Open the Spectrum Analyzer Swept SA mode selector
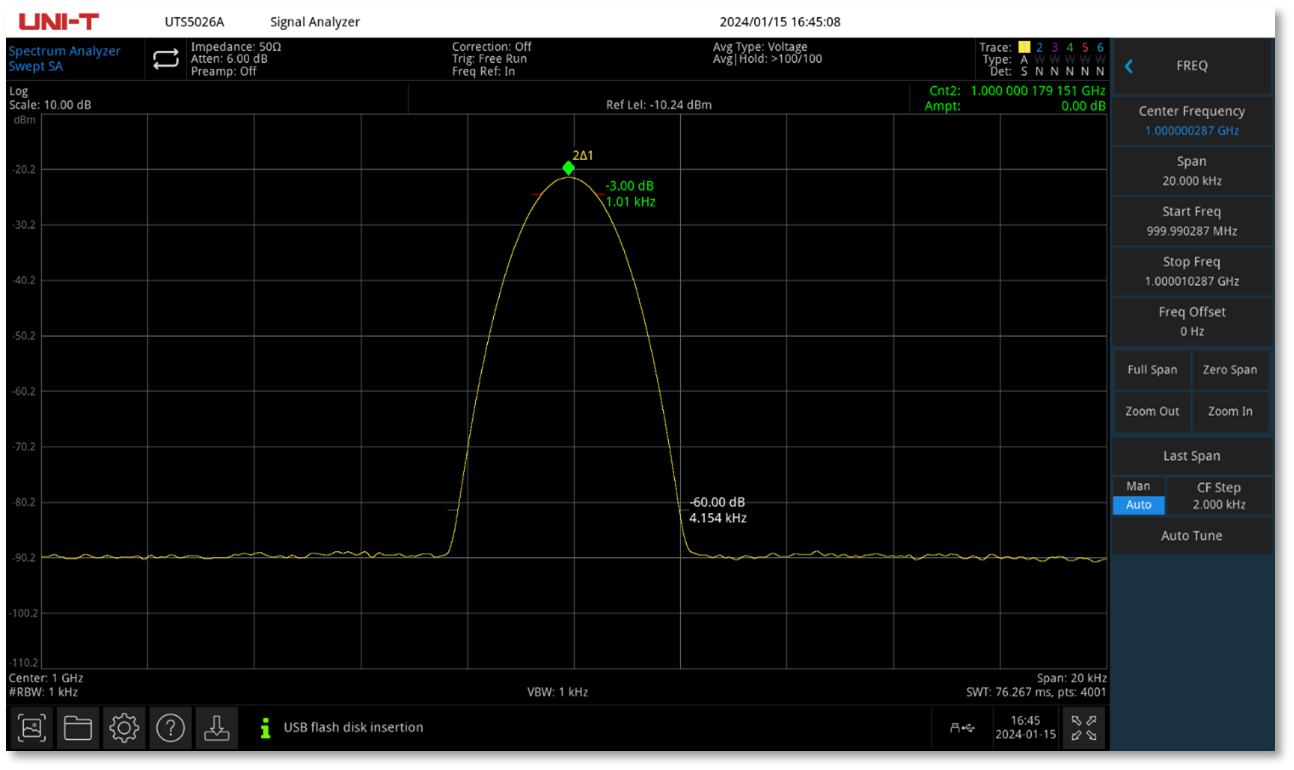The image size is (1294, 770). [65, 59]
